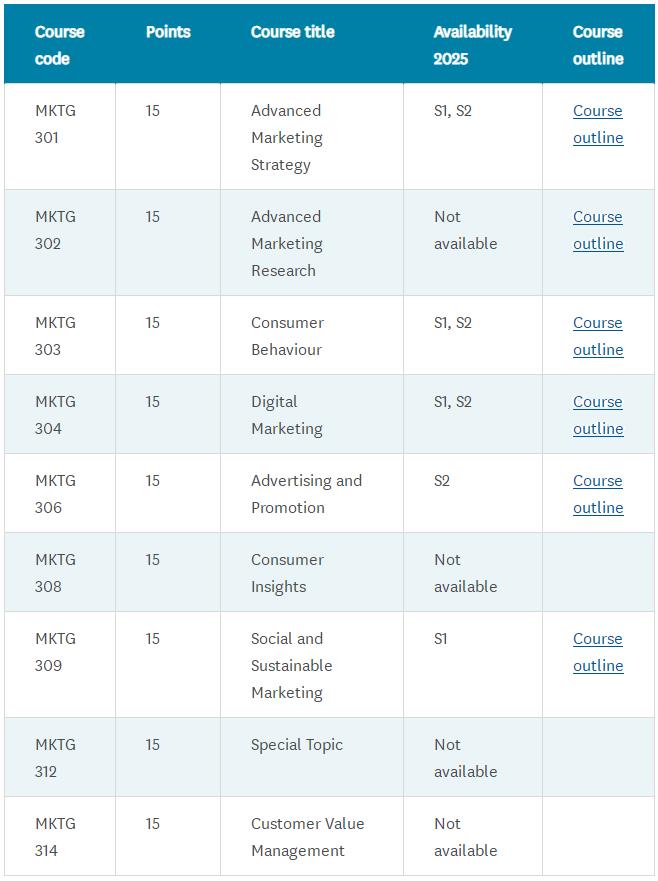Click the Customer Value Management course title
This screenshot has width=658, height=881.
coord(307,837)
